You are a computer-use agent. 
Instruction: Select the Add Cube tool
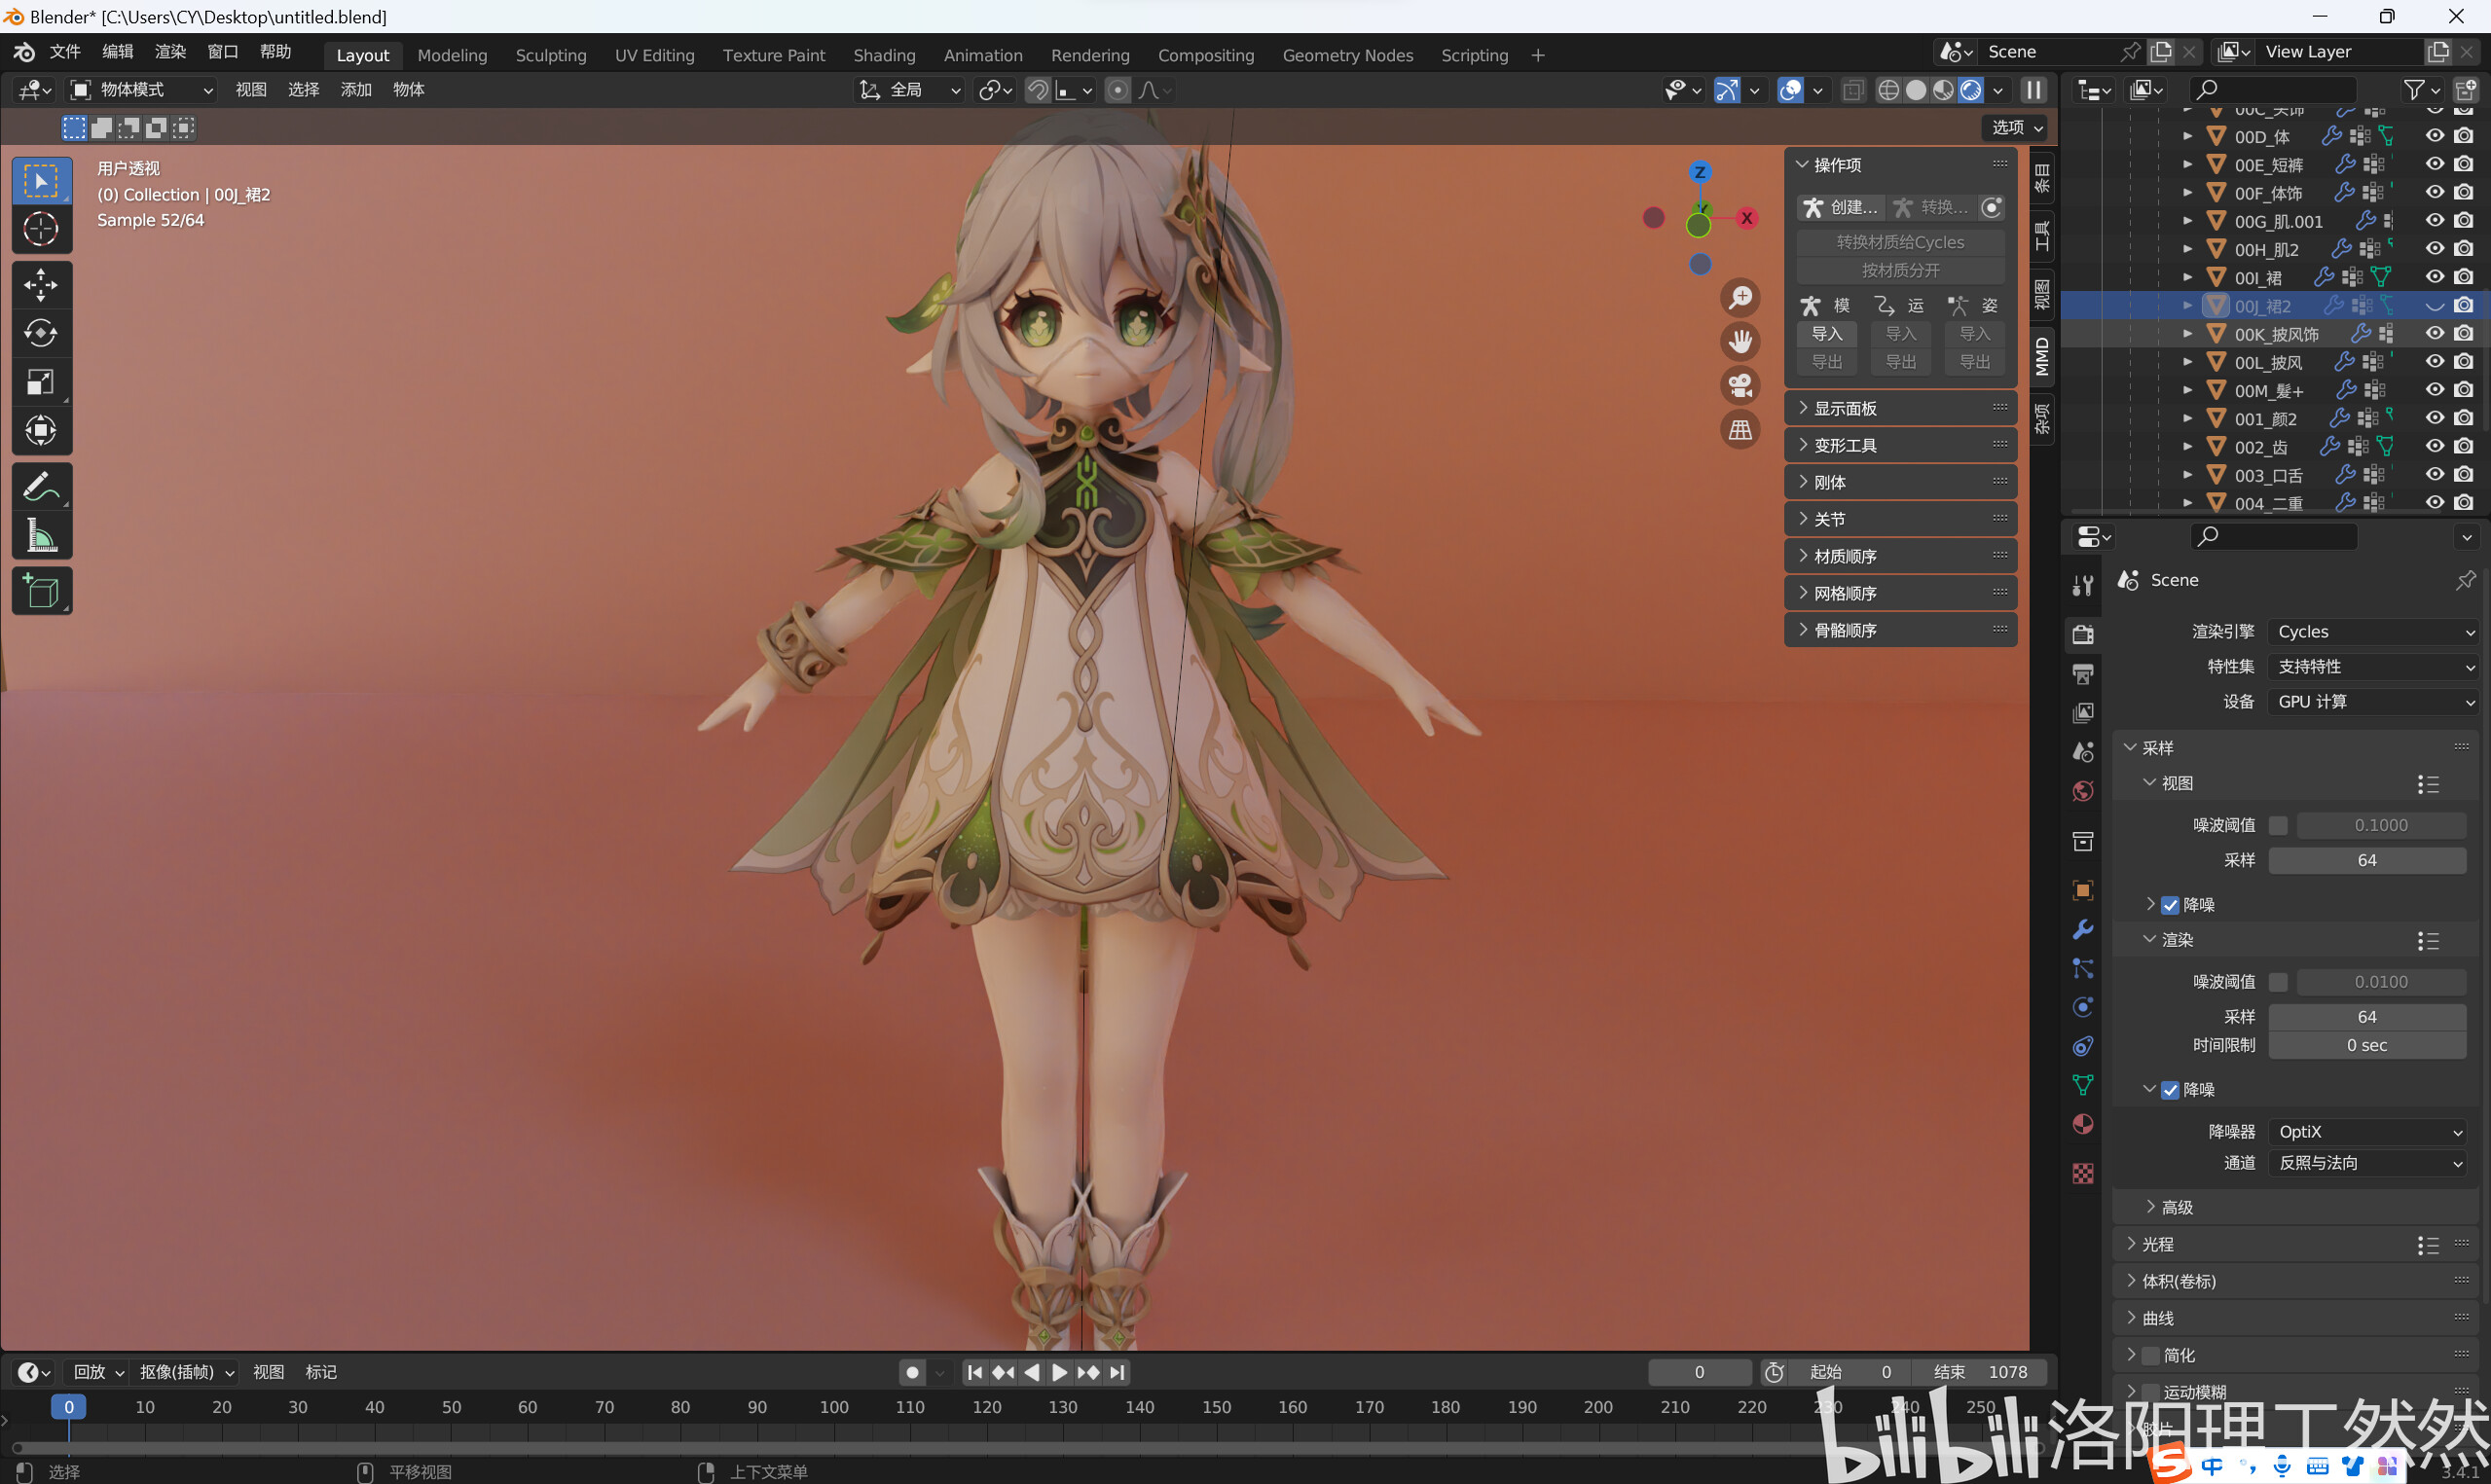click(x=41, y=591)
